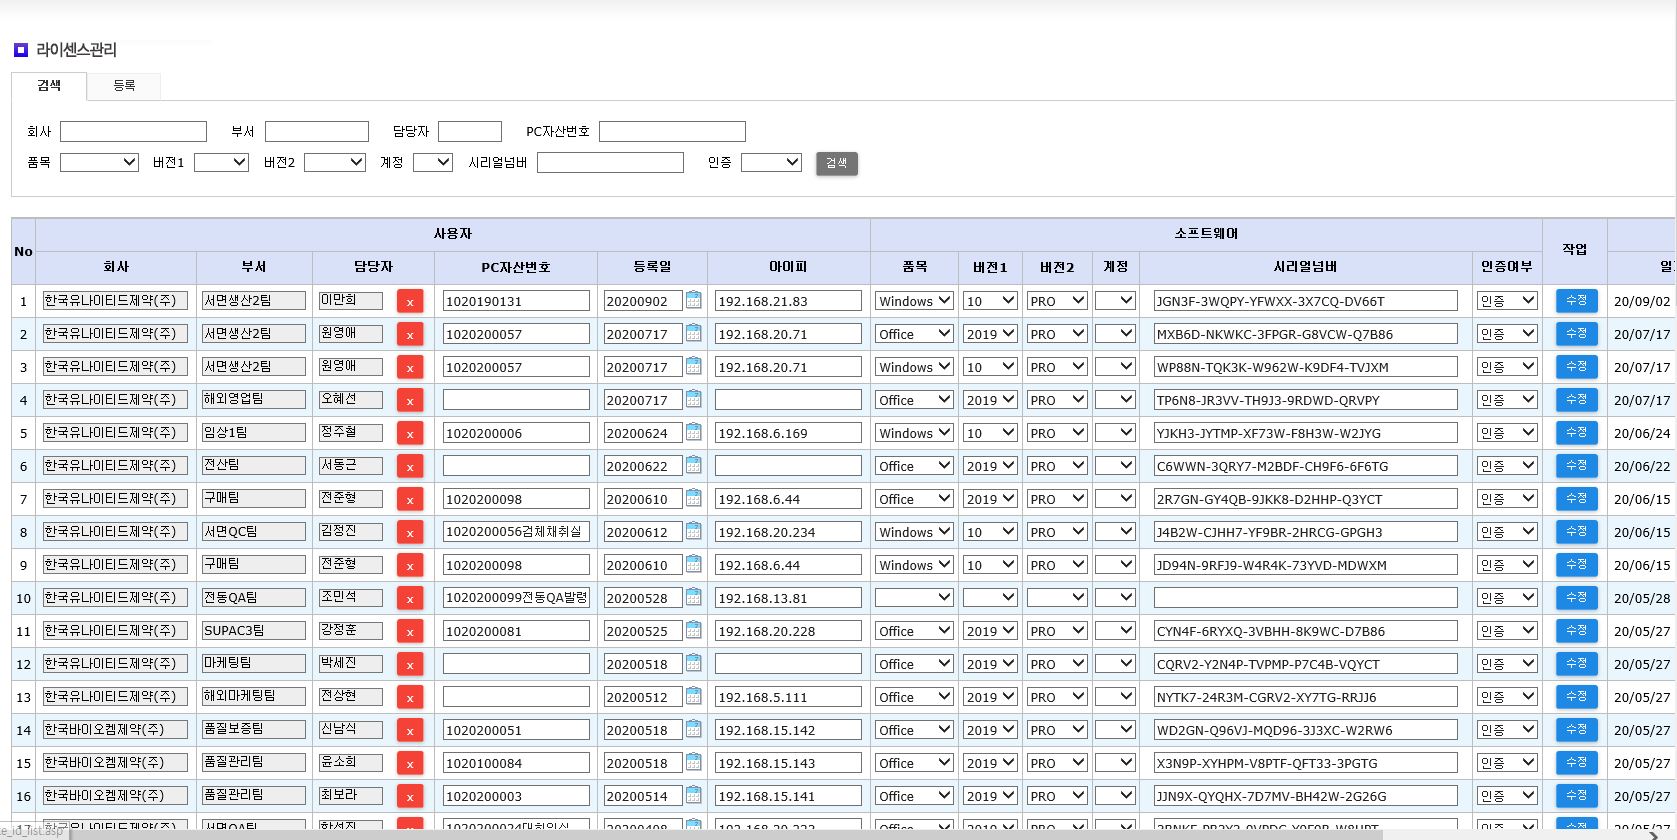Click the 수정 button in row 12
This screenshot has width=1677, height=840.
1576,663
